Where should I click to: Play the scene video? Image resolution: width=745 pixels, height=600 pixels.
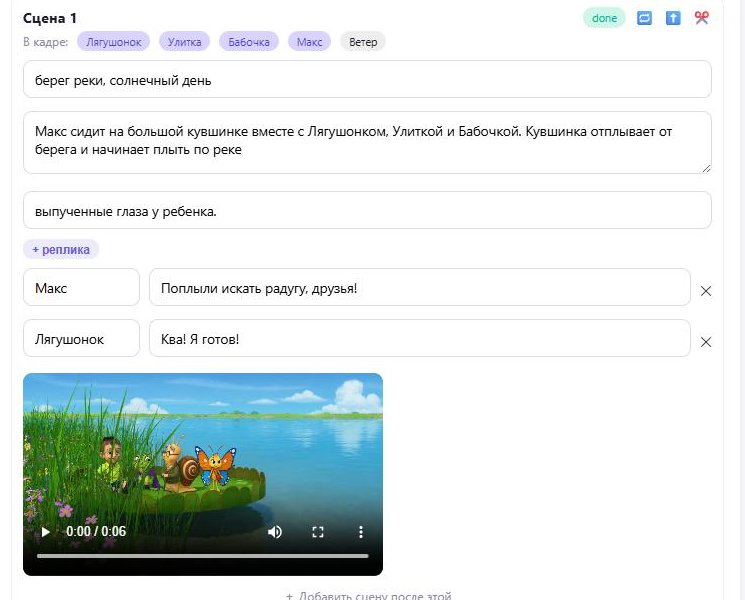click(45, 532)
